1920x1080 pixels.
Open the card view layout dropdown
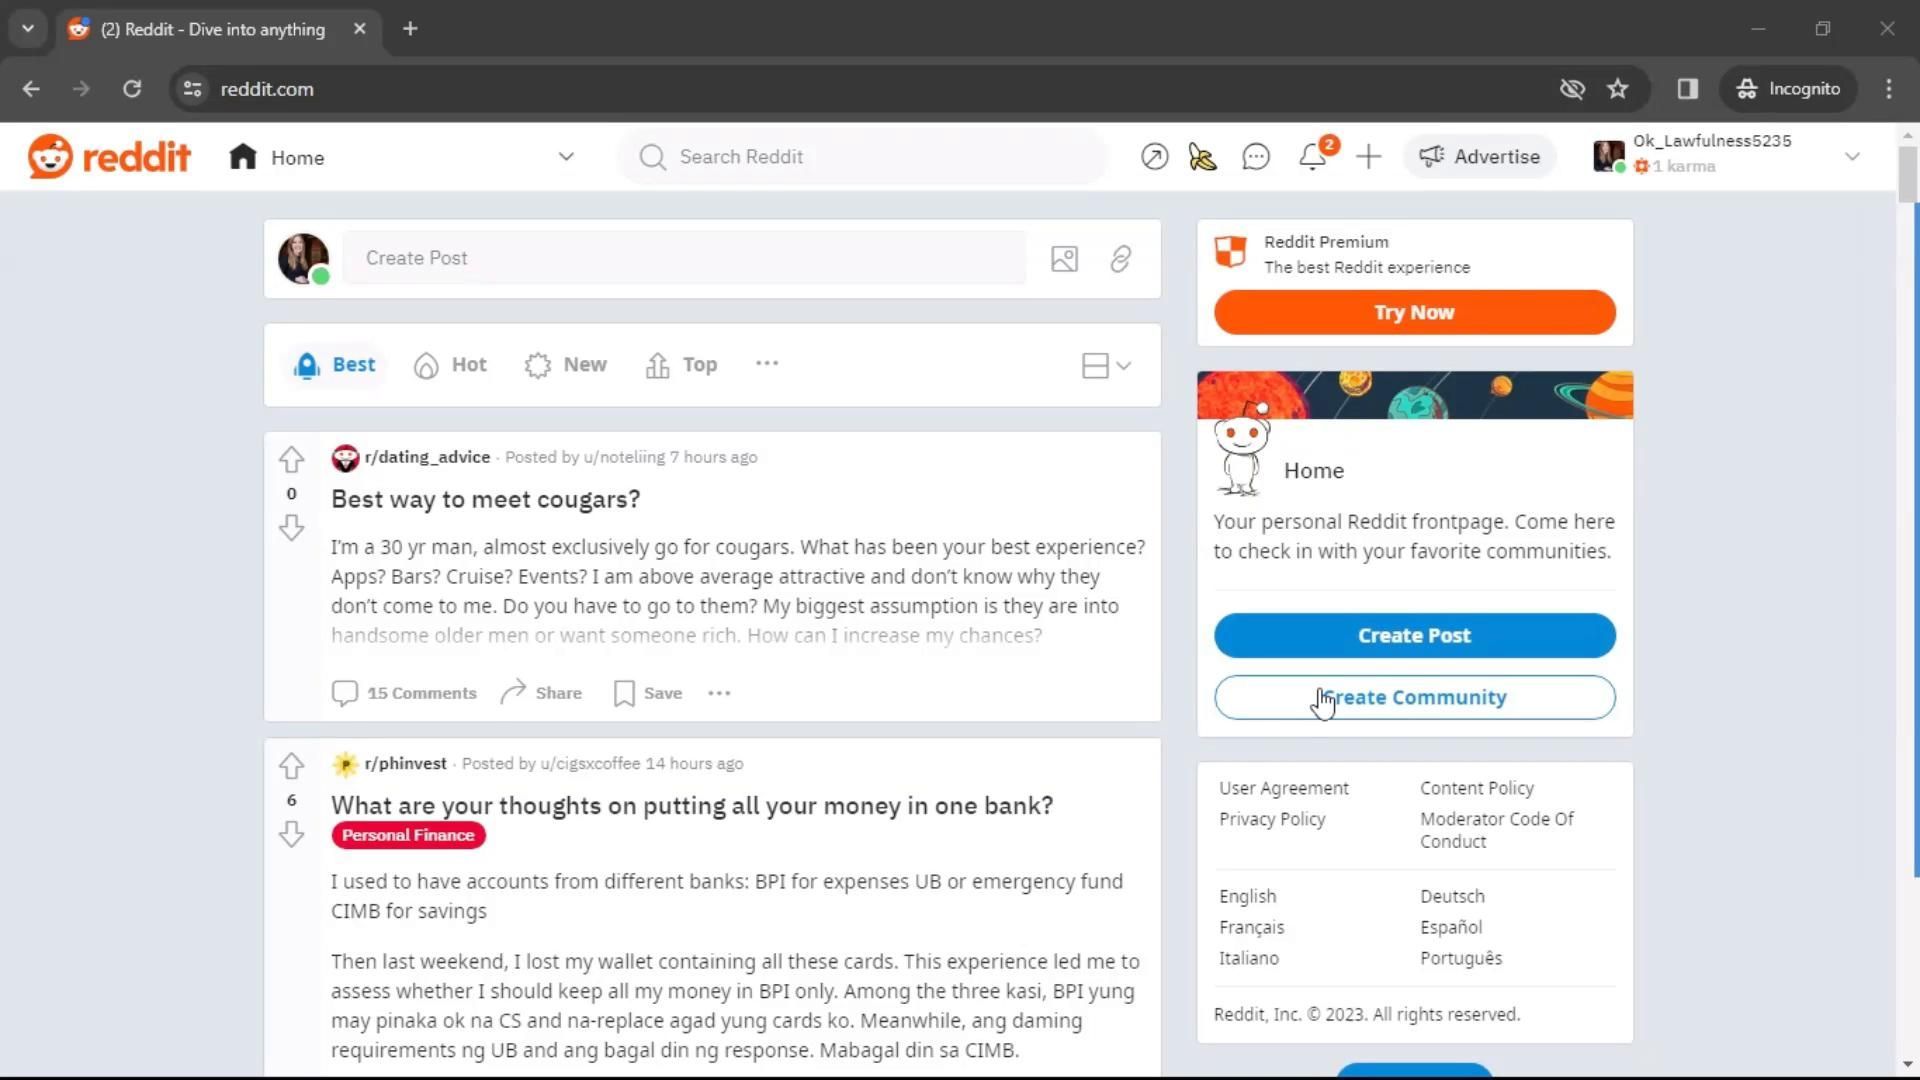point(1106,366)
